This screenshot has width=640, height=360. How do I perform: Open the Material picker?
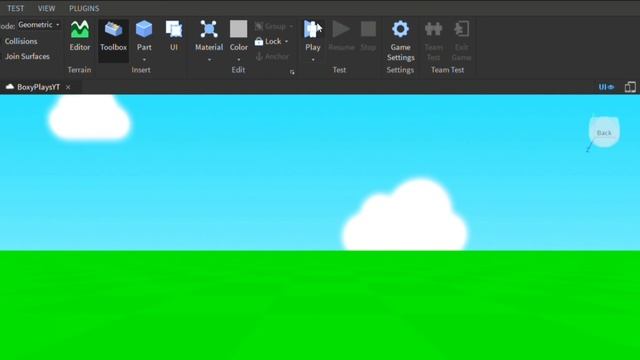coord(209,35)
